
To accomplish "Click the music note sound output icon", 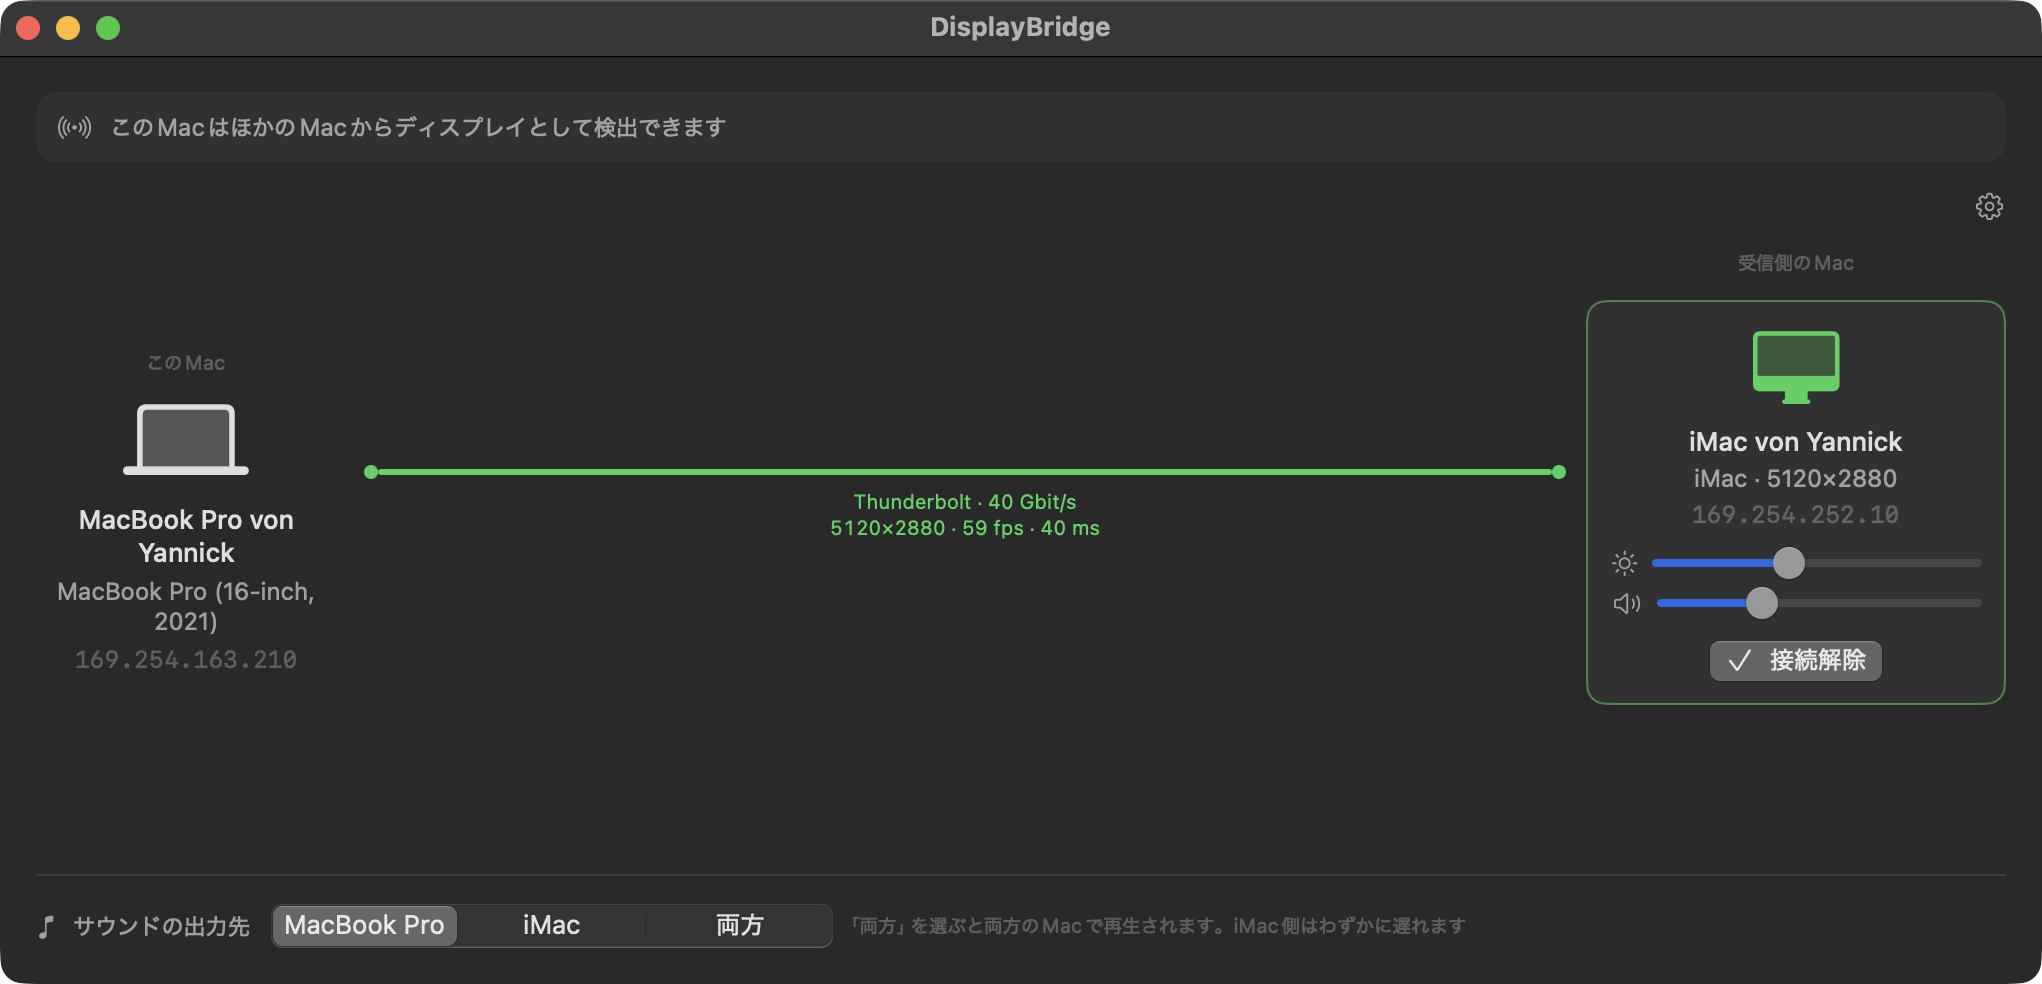I will (x=46, y=926).
